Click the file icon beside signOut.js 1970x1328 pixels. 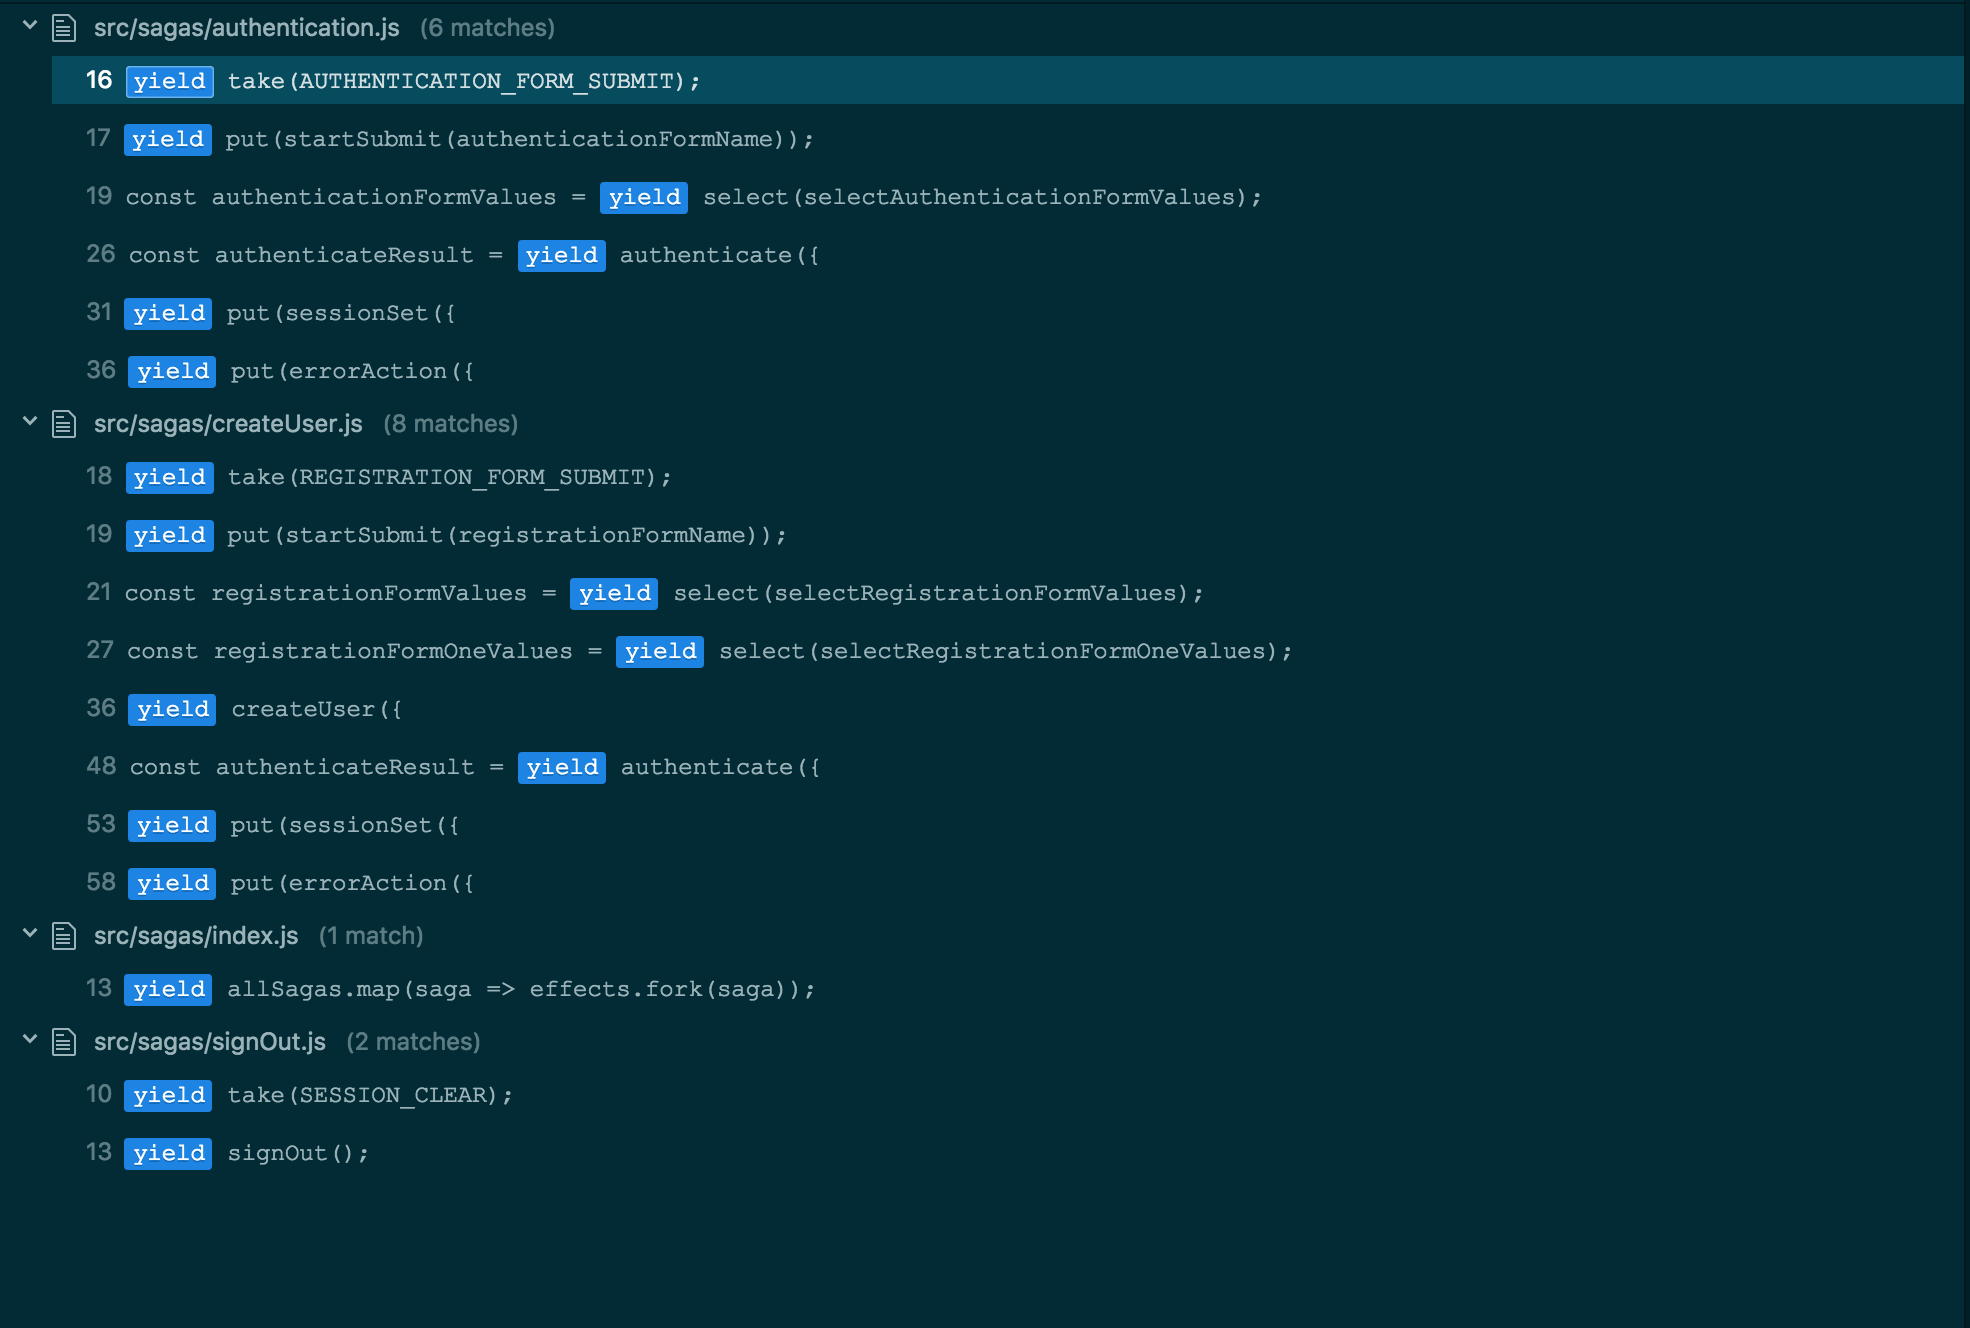pyautogui.click(x=63, y=1041)
